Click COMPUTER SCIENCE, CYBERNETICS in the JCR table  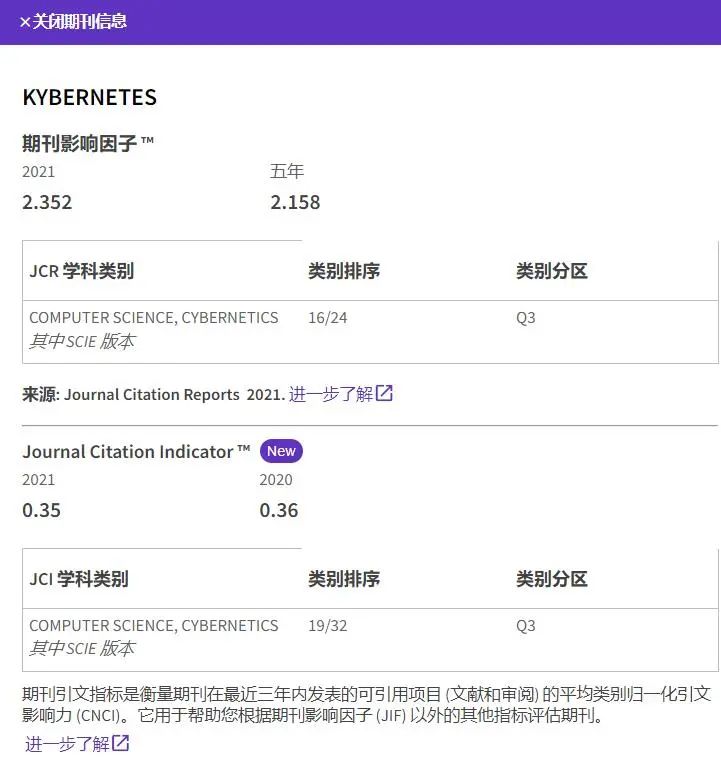154,317
